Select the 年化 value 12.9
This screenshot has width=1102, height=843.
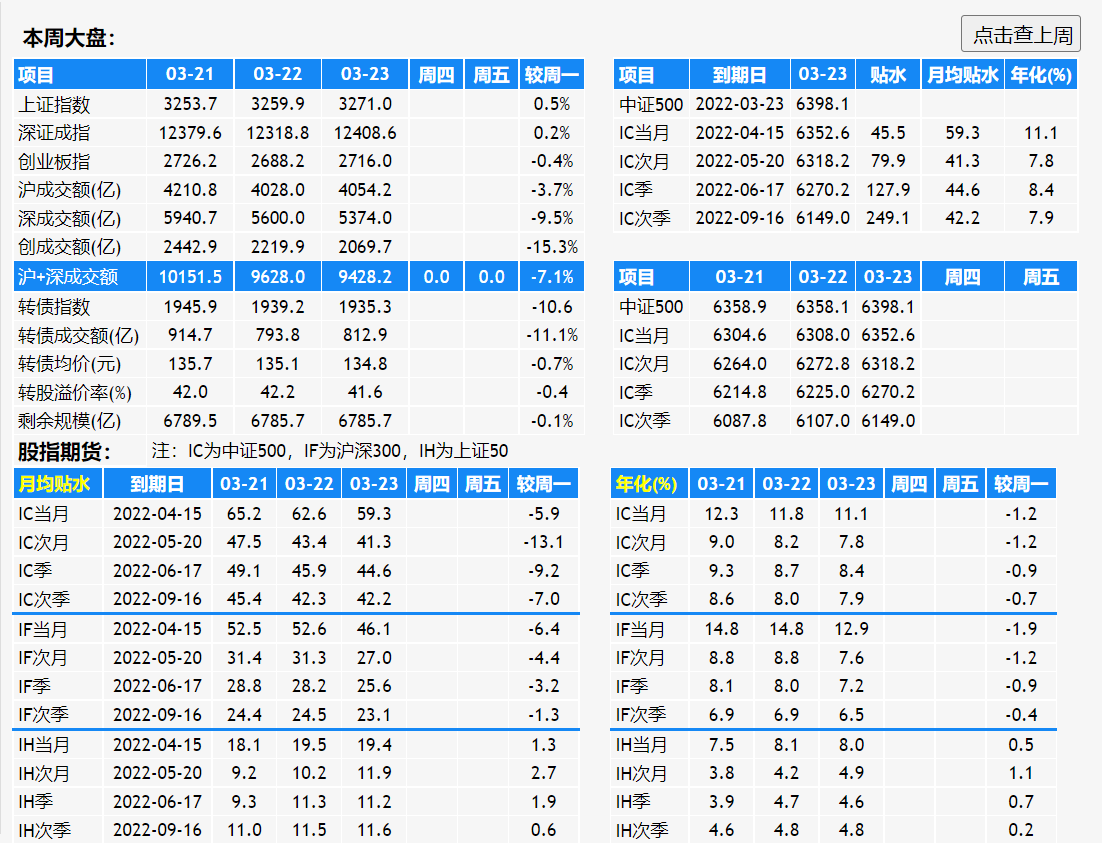(851, 629)
